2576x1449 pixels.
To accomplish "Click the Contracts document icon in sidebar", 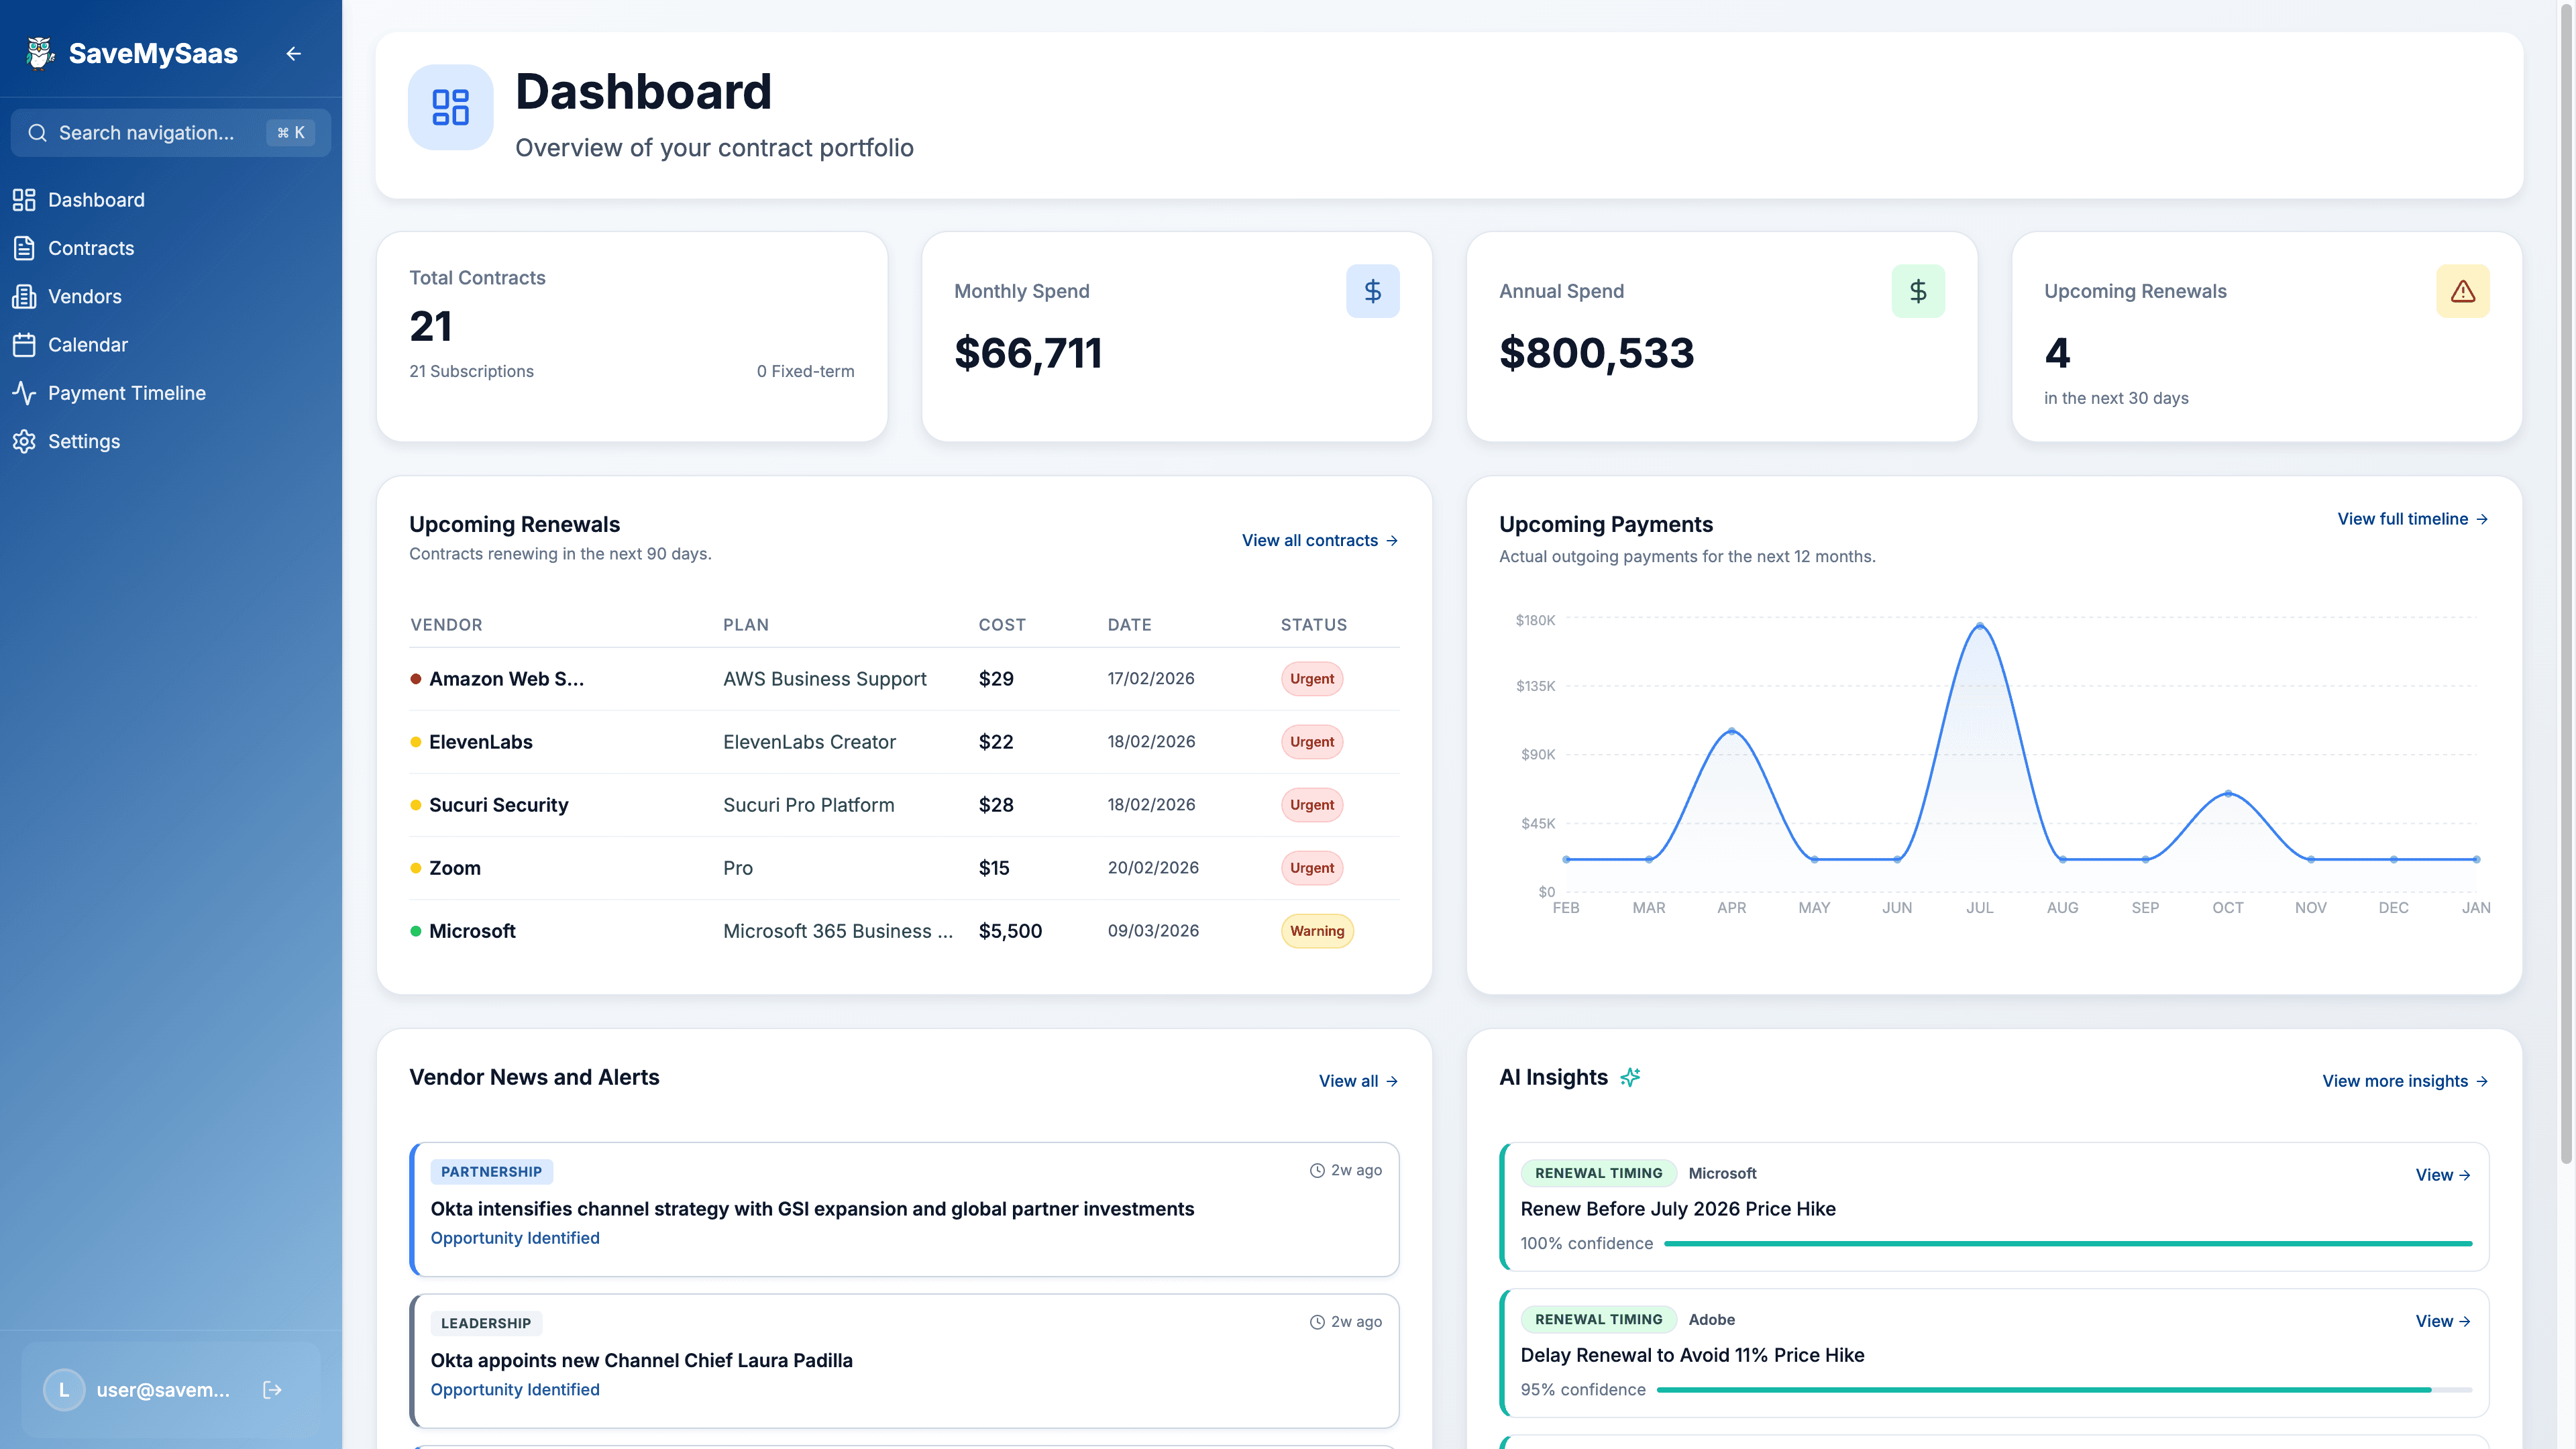I will [24, 248].
